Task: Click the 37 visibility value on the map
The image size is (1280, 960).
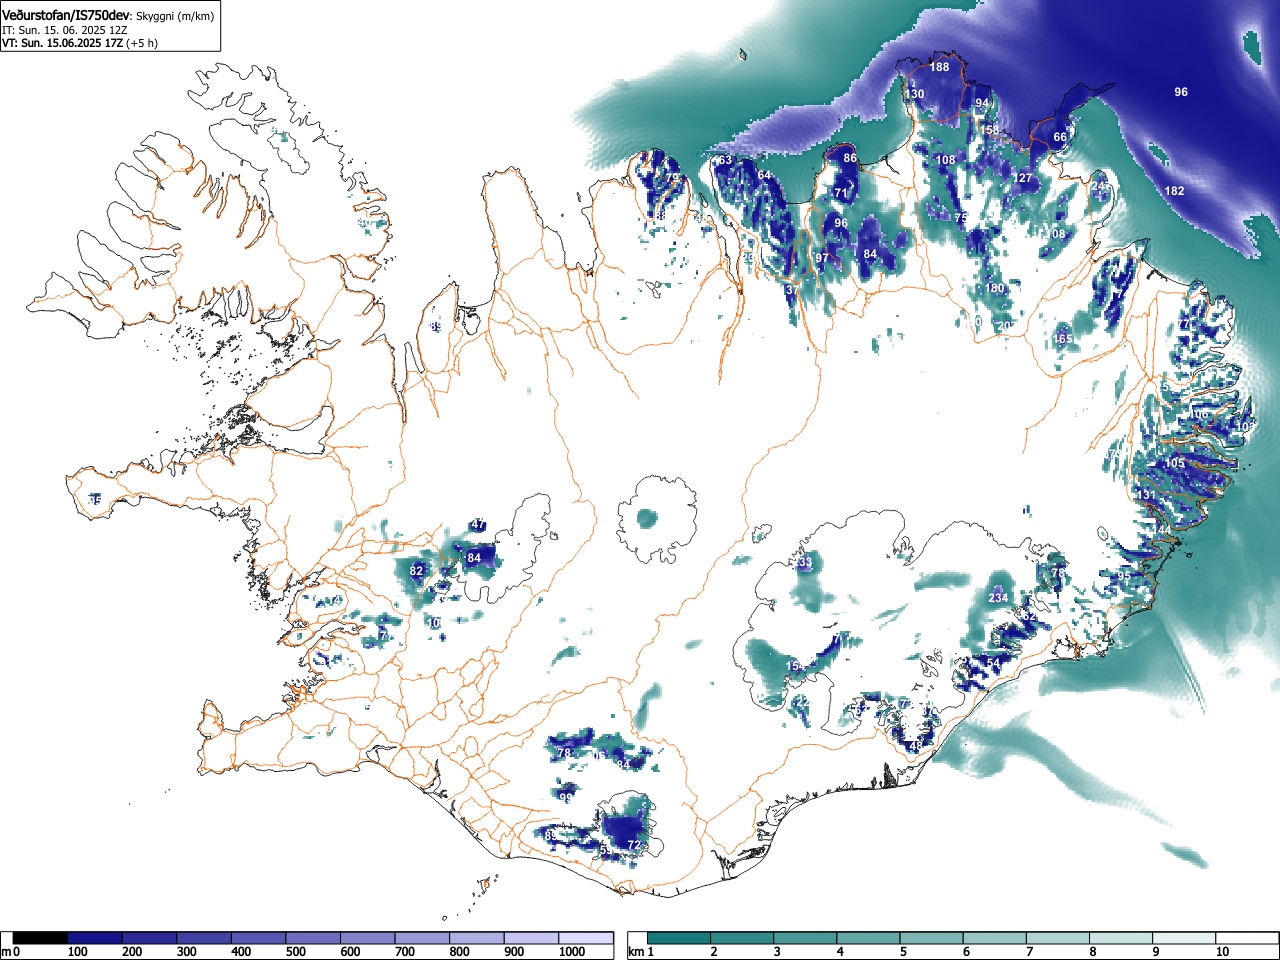Action: (x=791, y=289)
